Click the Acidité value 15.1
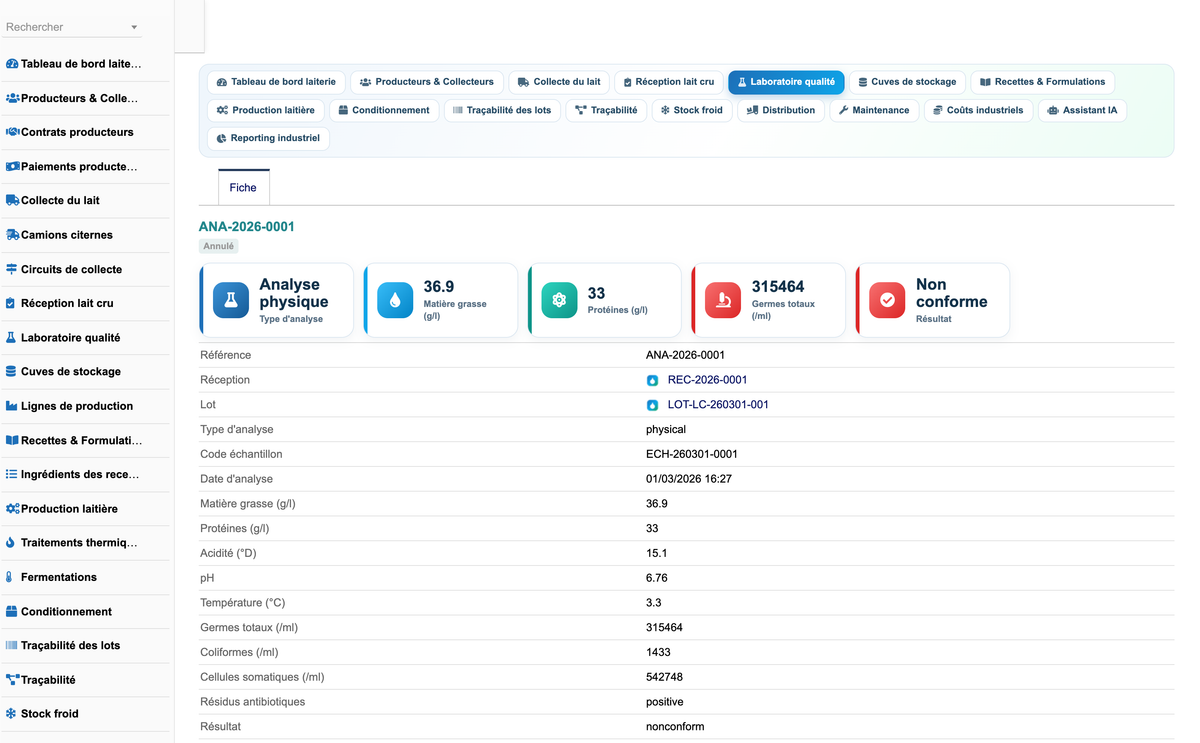1200x743 pixels. [657, 553]
